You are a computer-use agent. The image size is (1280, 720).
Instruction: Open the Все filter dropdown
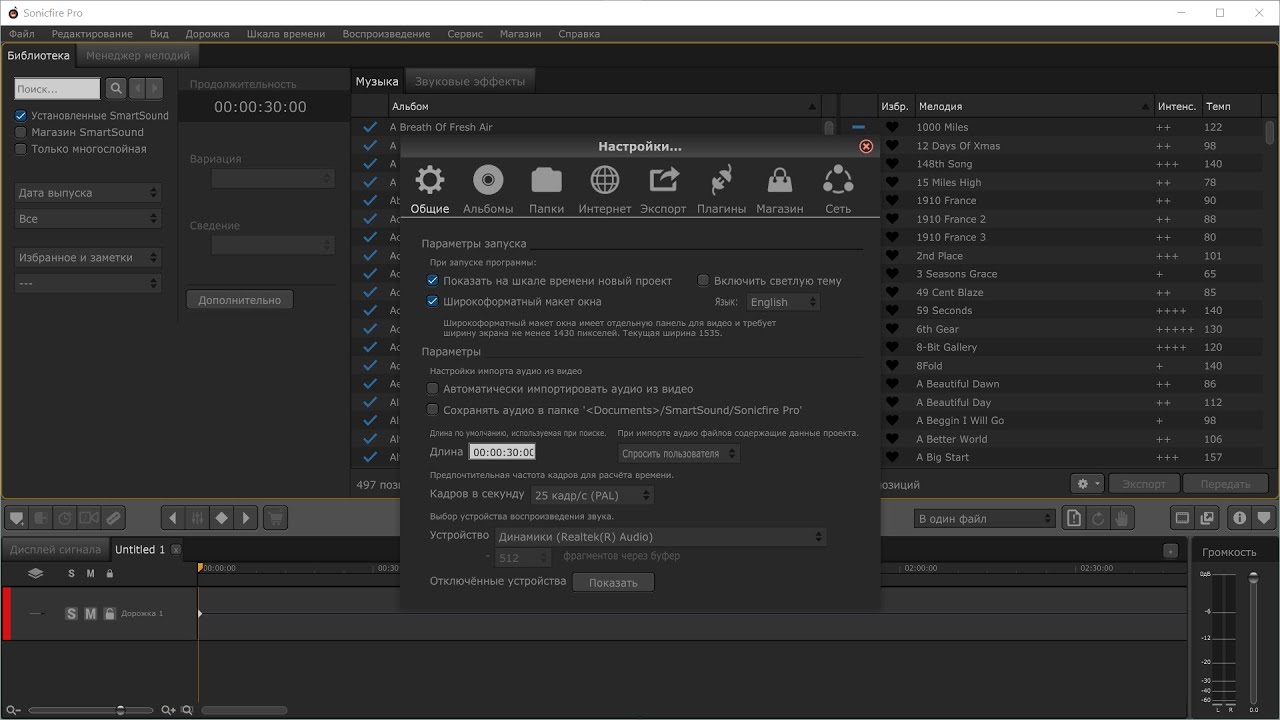[88, 219]
